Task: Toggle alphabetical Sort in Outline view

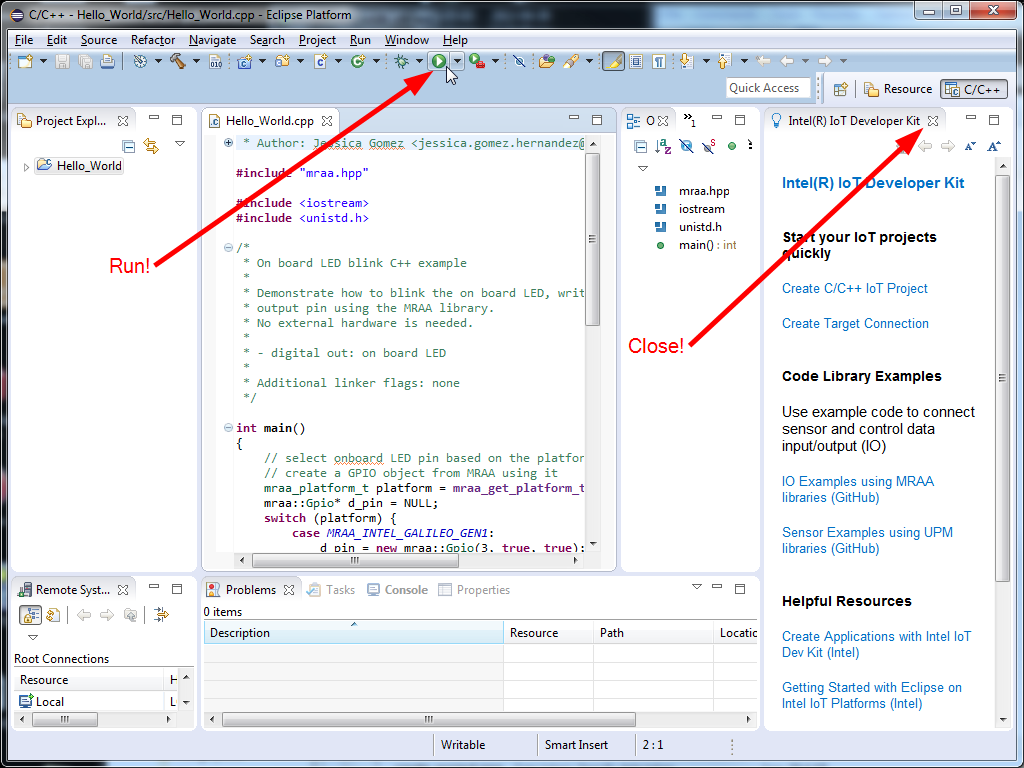Action: (x=663, y=146)
